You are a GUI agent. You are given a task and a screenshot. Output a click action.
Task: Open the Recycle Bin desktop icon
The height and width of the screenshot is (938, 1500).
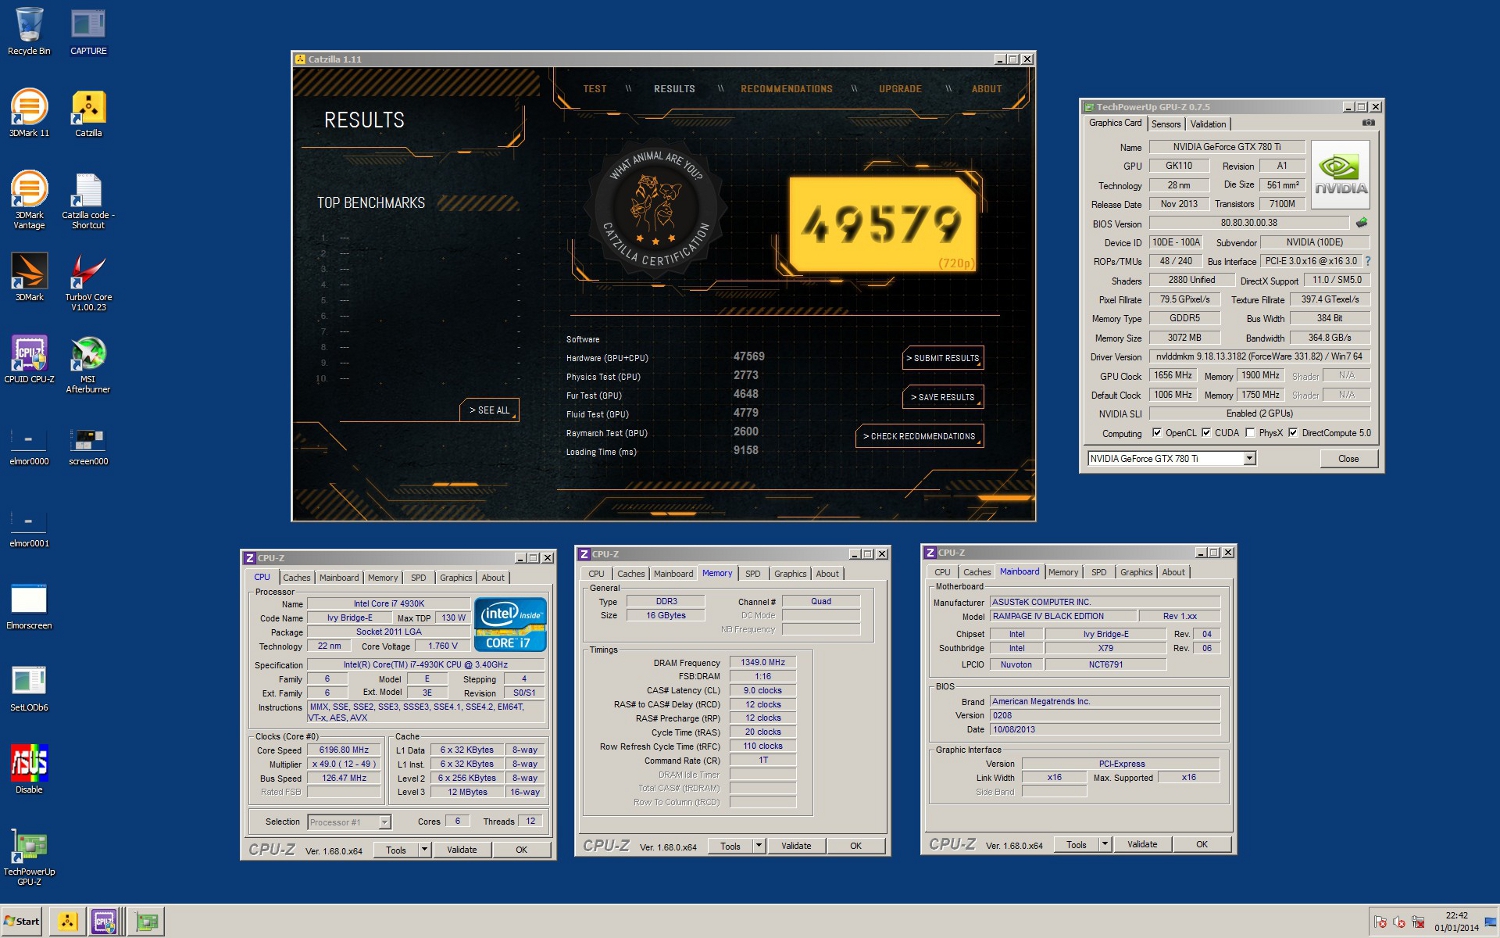tap(29, 31)
